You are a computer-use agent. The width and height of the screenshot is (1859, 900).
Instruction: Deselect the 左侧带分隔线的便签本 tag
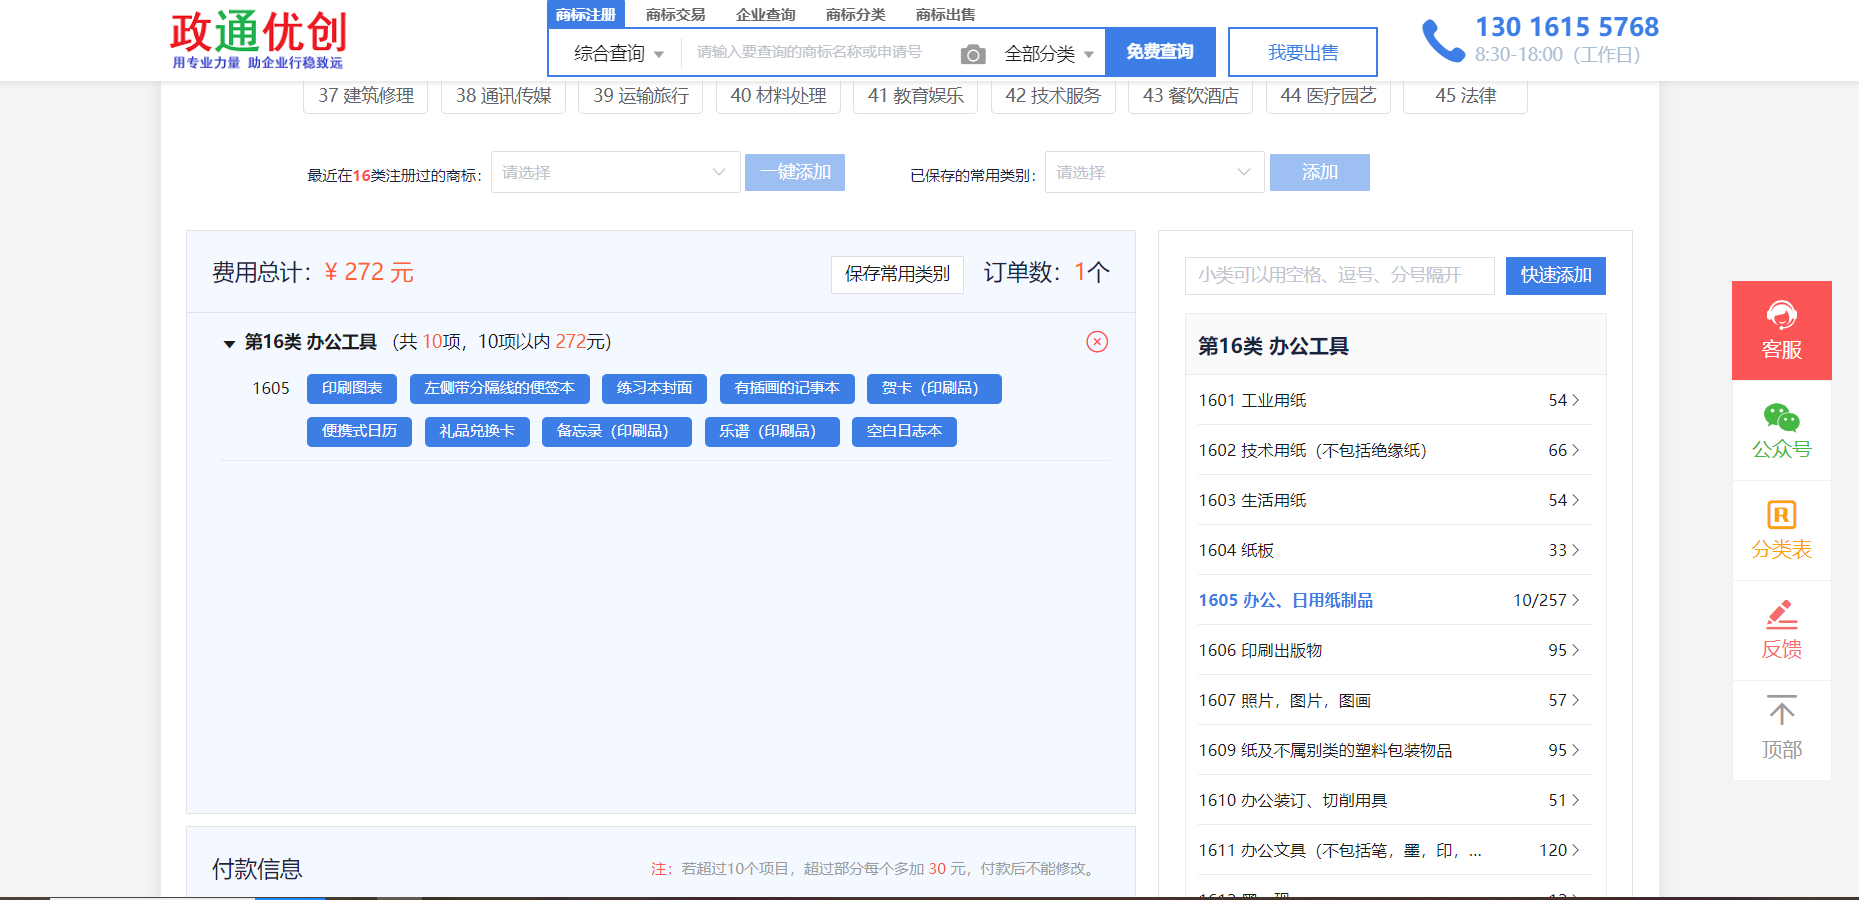pyautogui.click(x=500, y=388)
